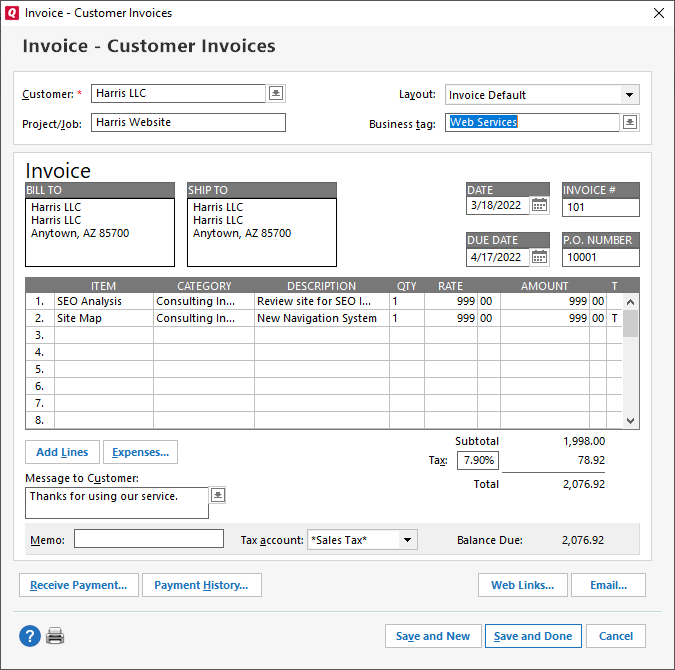
Task: Click the tax amount 78.92
Action: click(x=591, y=460)
